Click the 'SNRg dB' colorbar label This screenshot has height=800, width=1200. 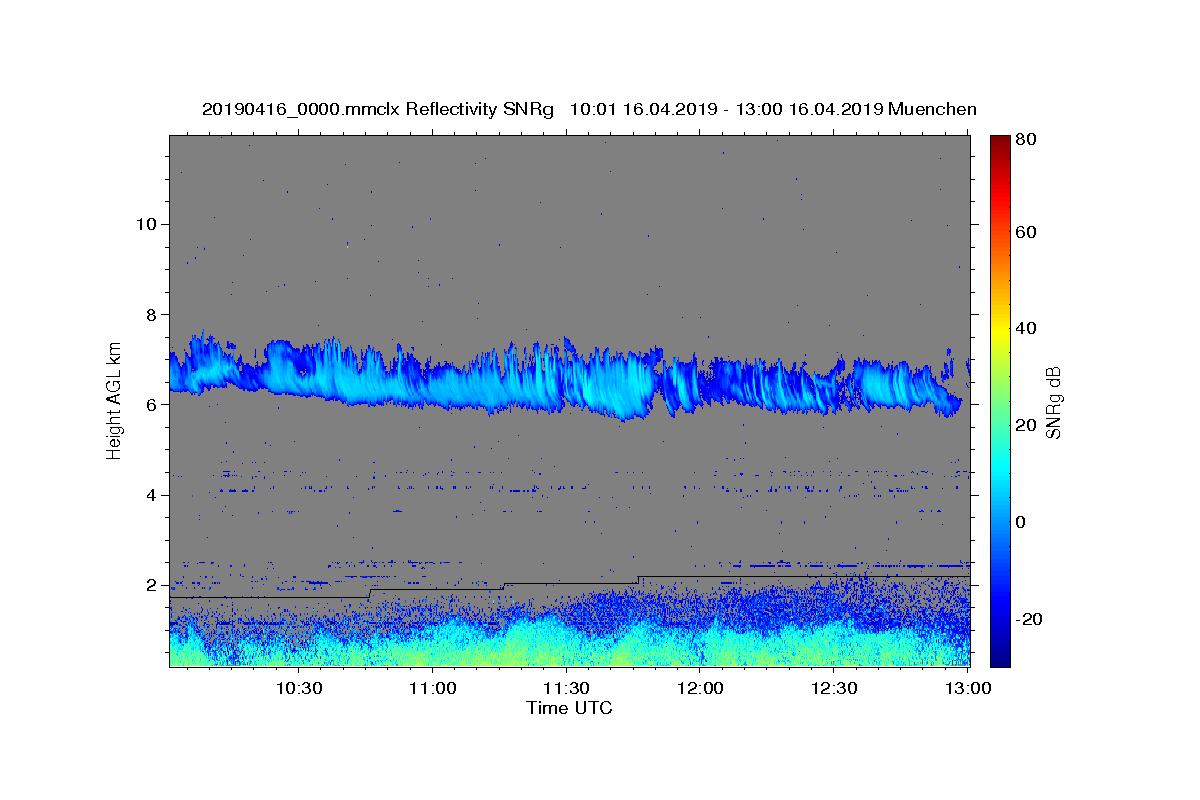pos(1053,404)
